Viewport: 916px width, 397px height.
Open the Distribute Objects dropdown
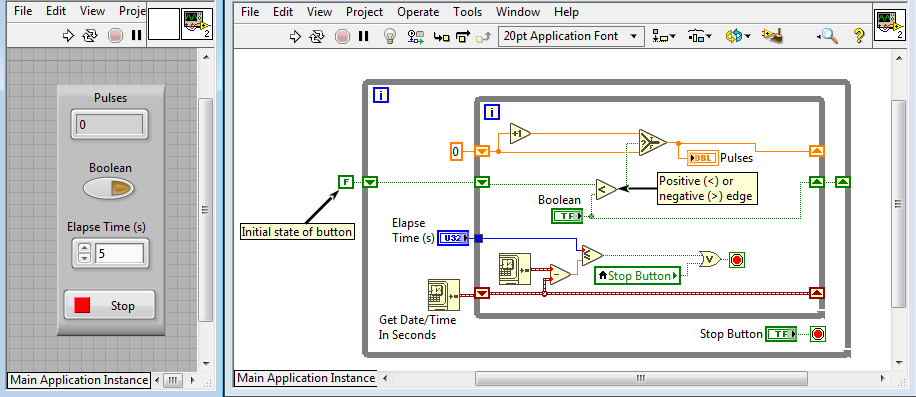pos(699,36)
